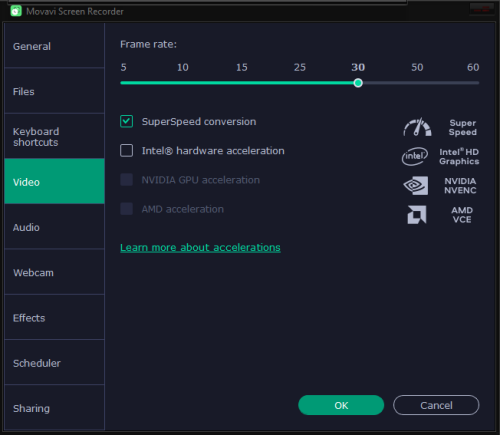Select the Sharing tab

(55, 408)
